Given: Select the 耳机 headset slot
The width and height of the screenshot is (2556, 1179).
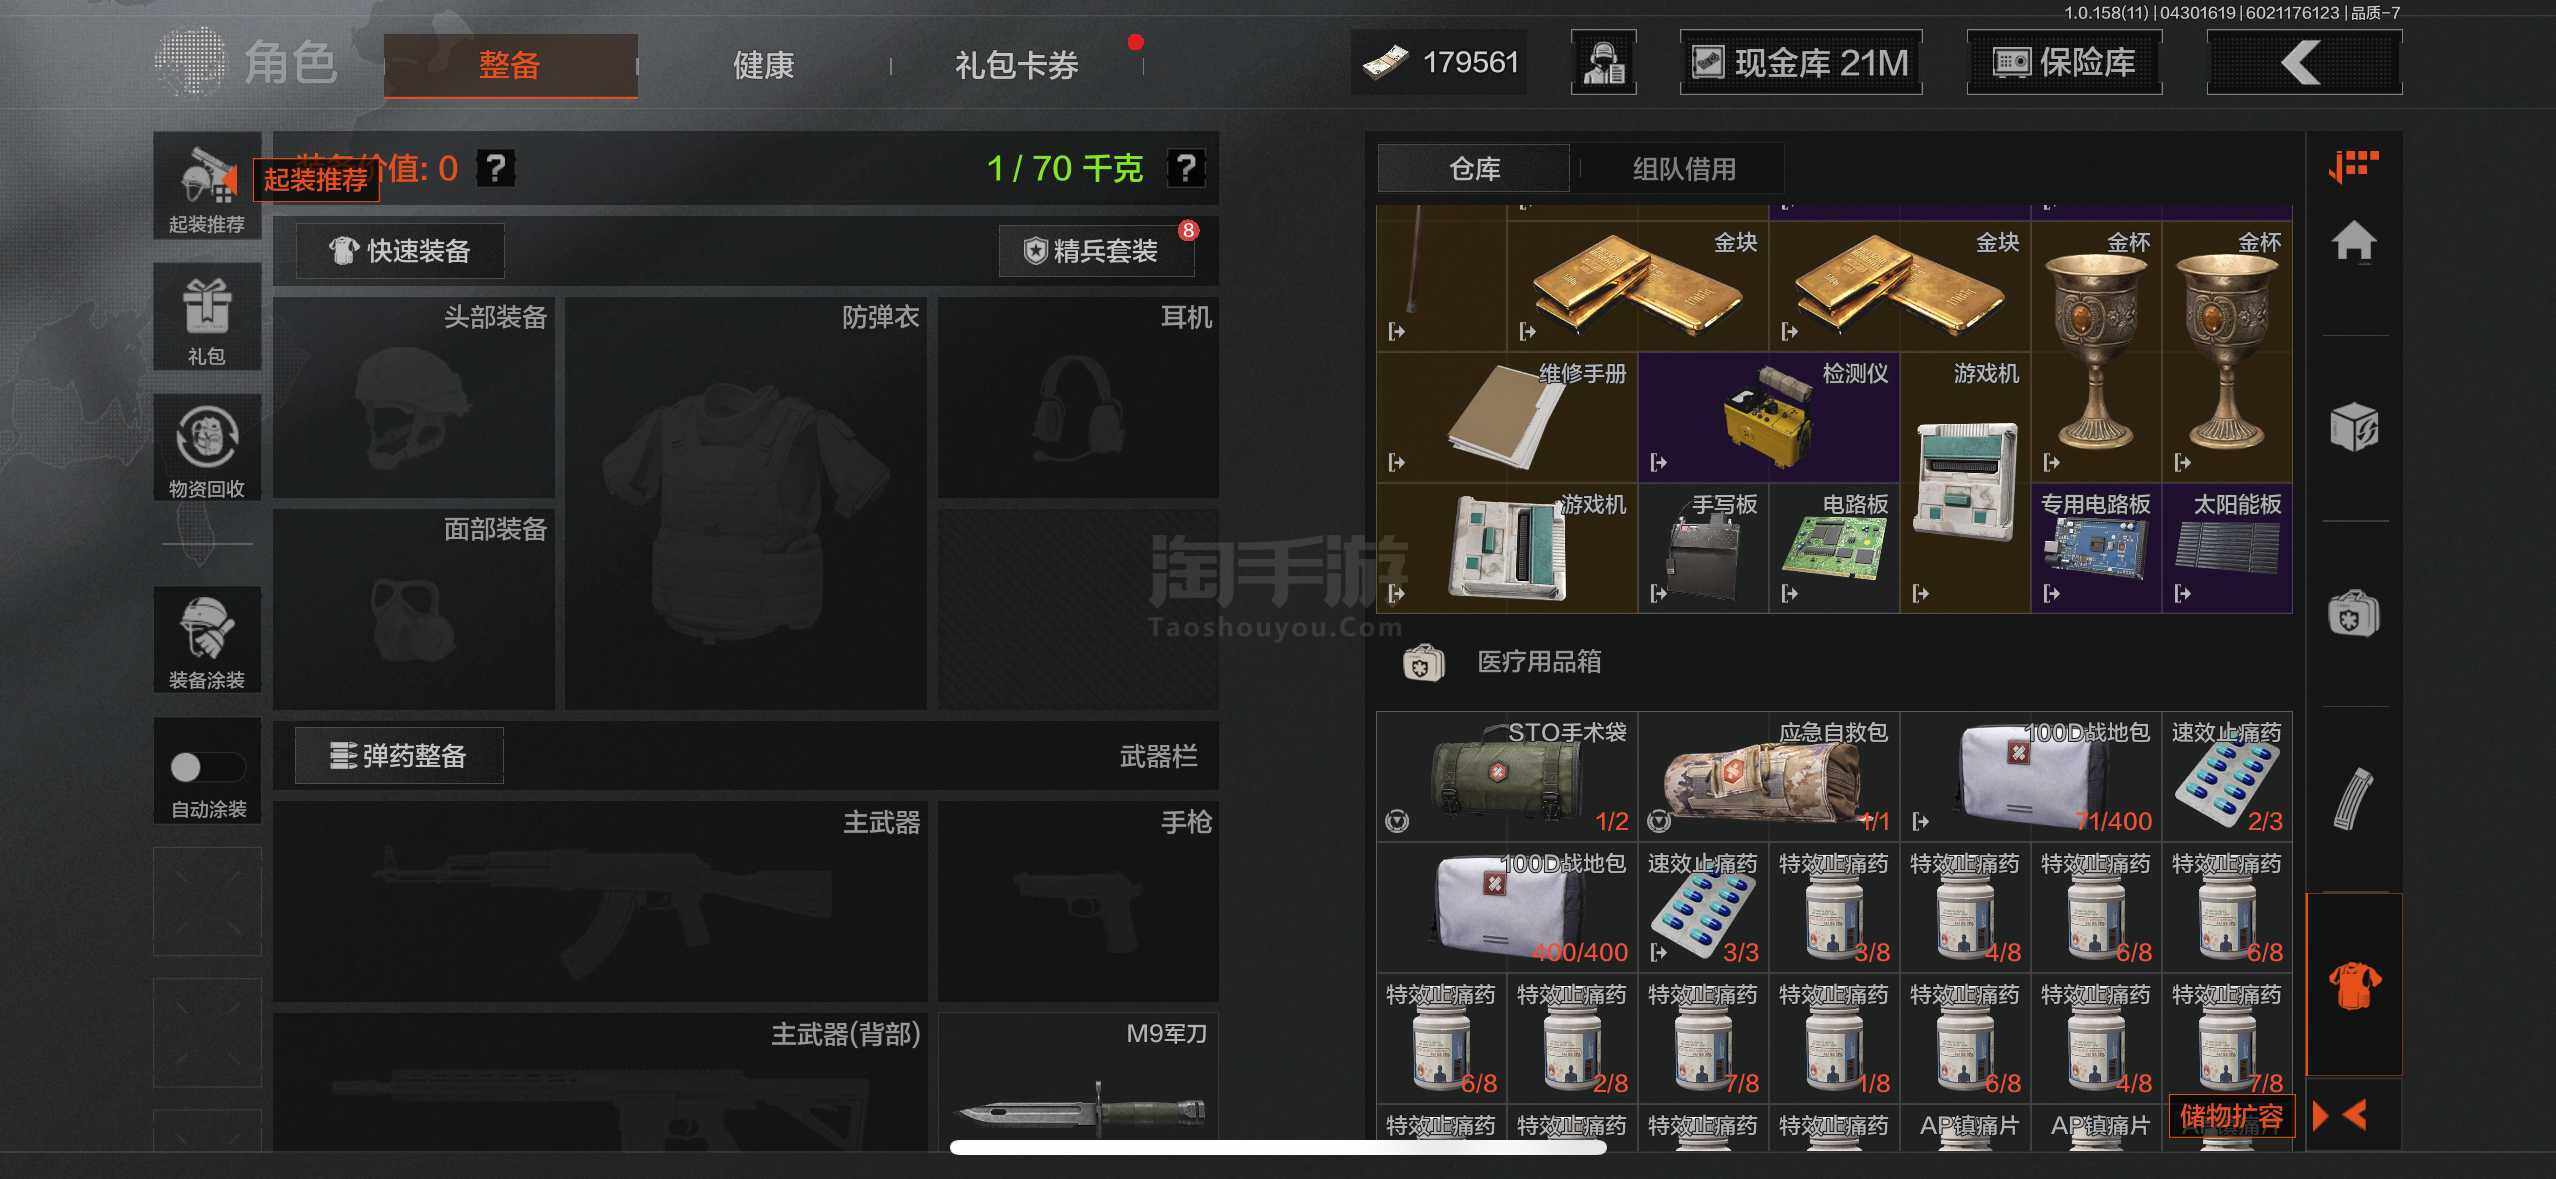Looking at the screenshot, I should (x=1078, y=398).
